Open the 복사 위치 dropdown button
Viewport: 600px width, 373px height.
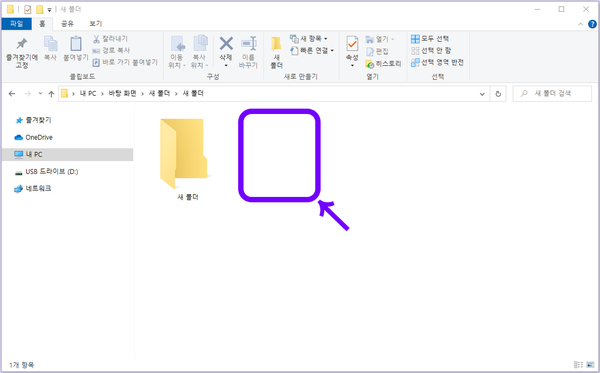point(199,52)
